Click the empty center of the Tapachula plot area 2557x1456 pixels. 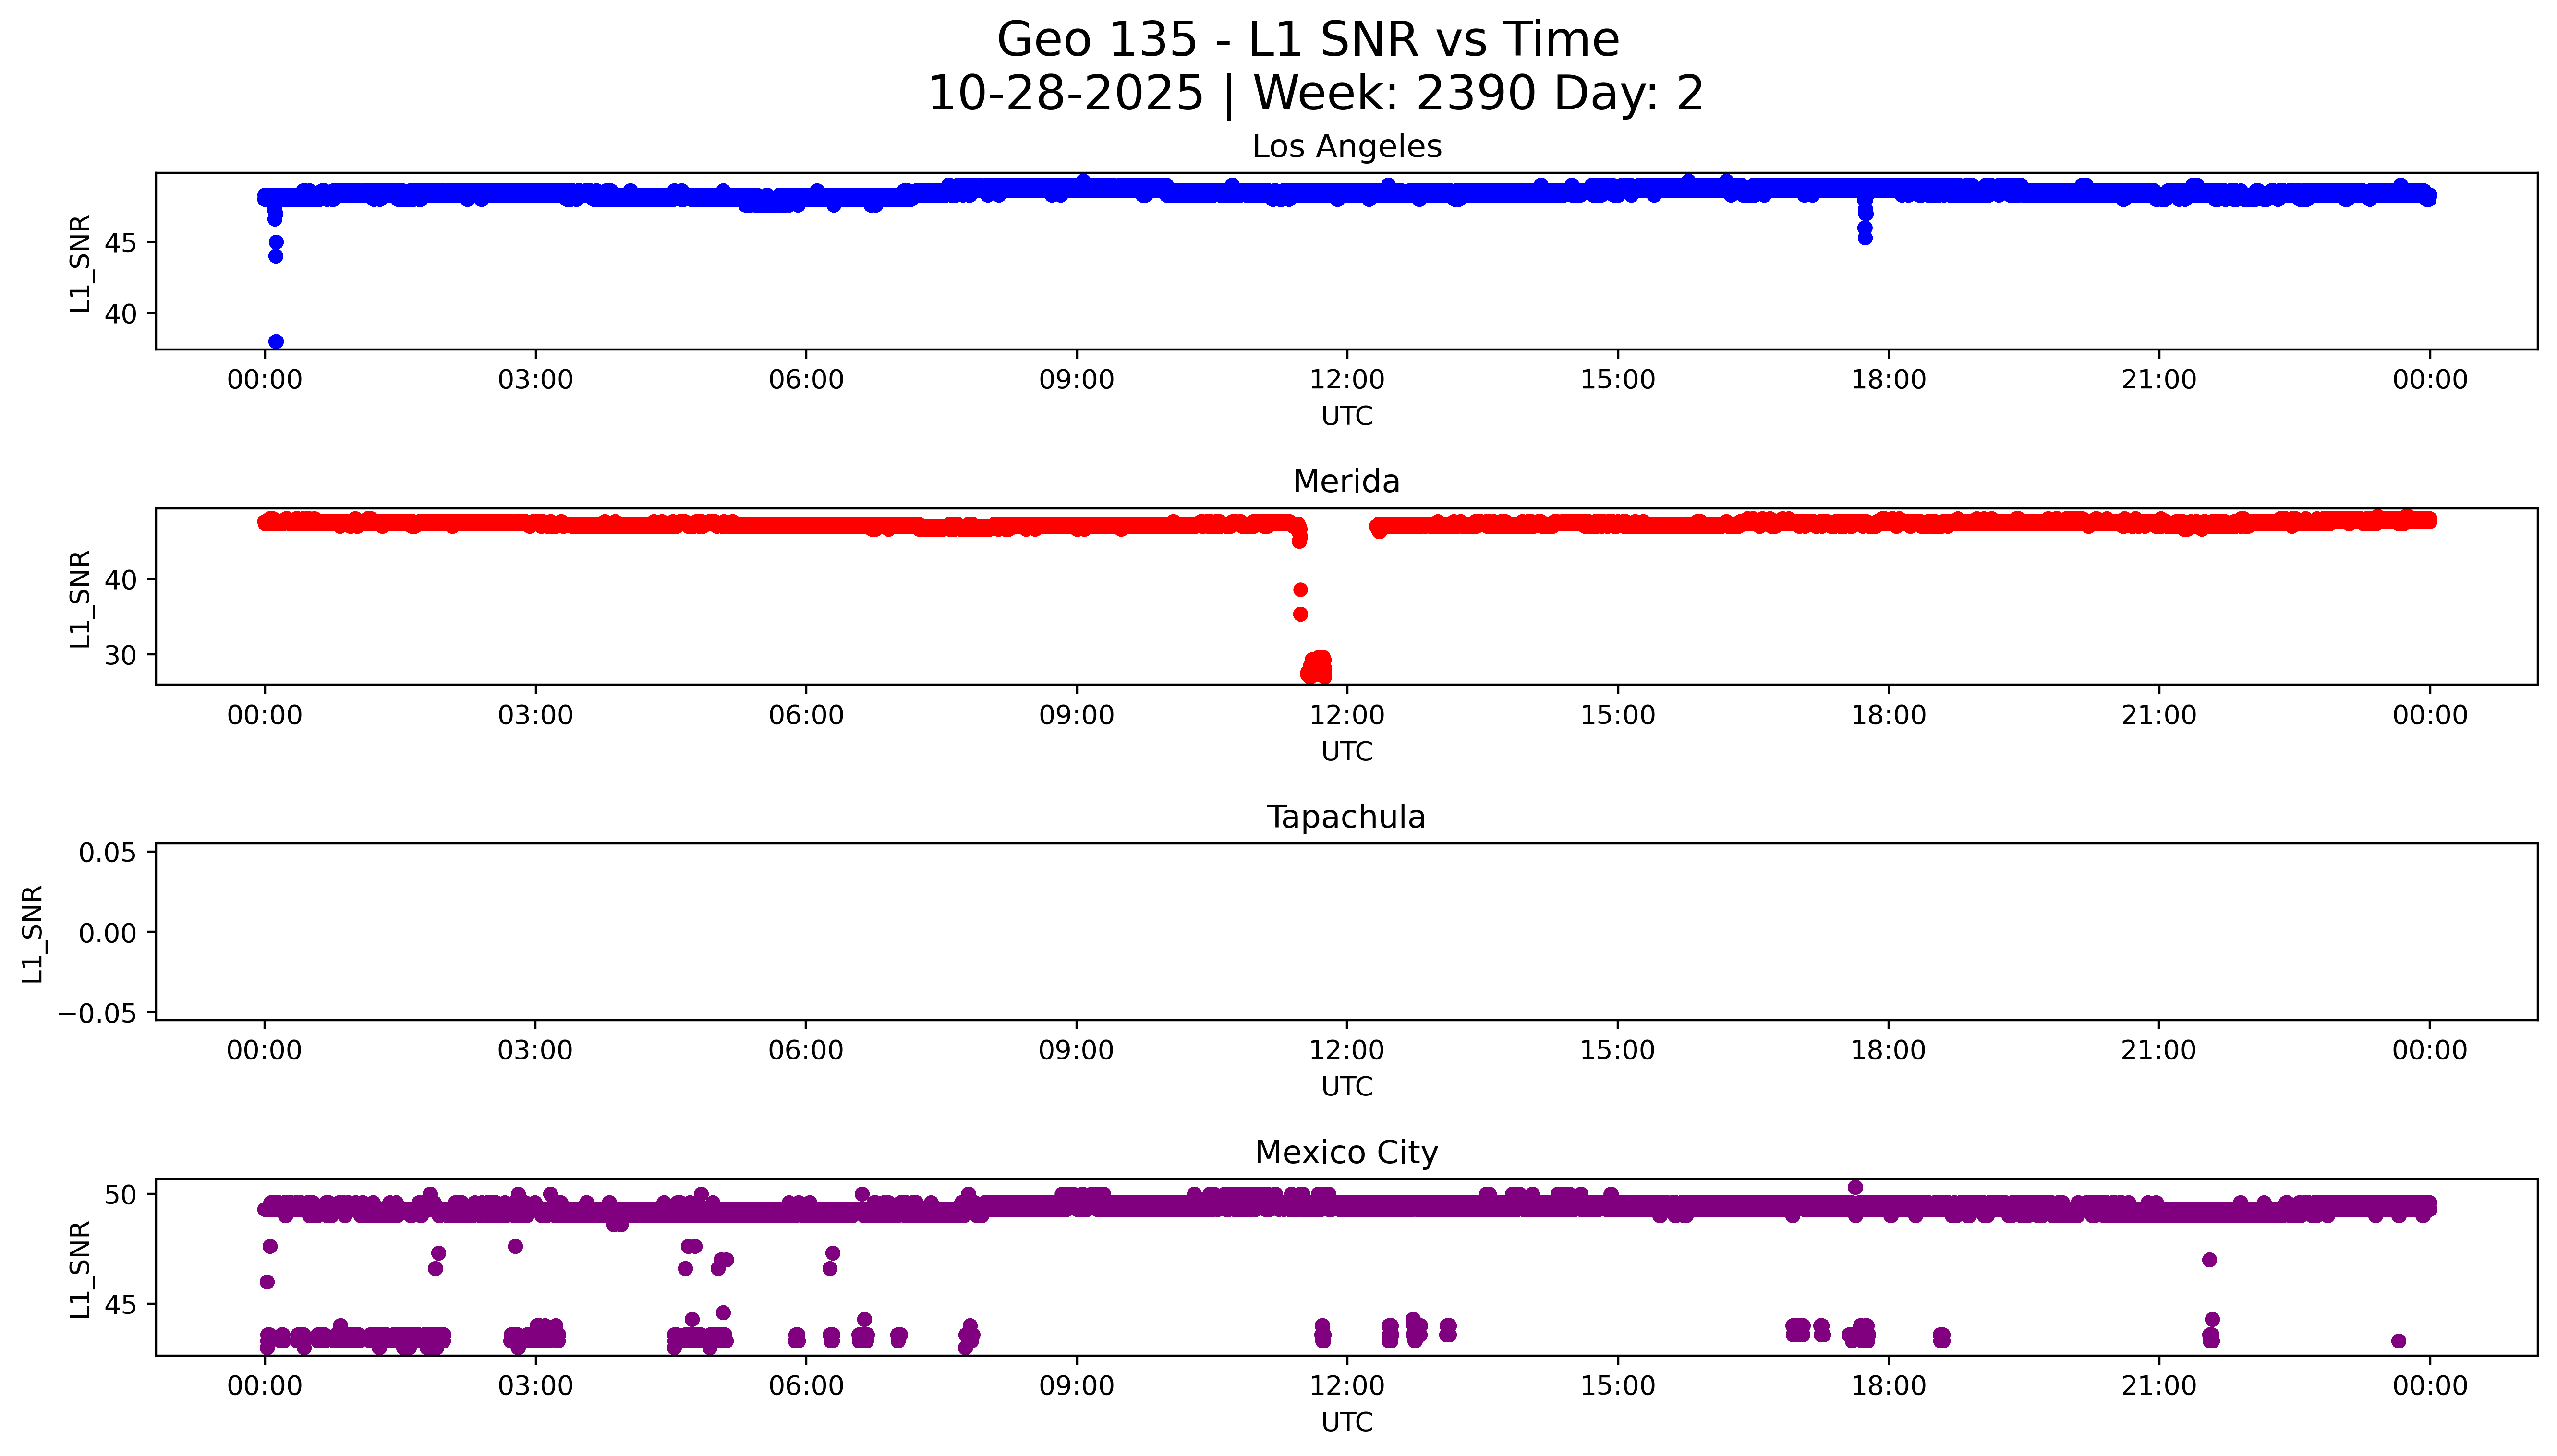coord(1346,932)
